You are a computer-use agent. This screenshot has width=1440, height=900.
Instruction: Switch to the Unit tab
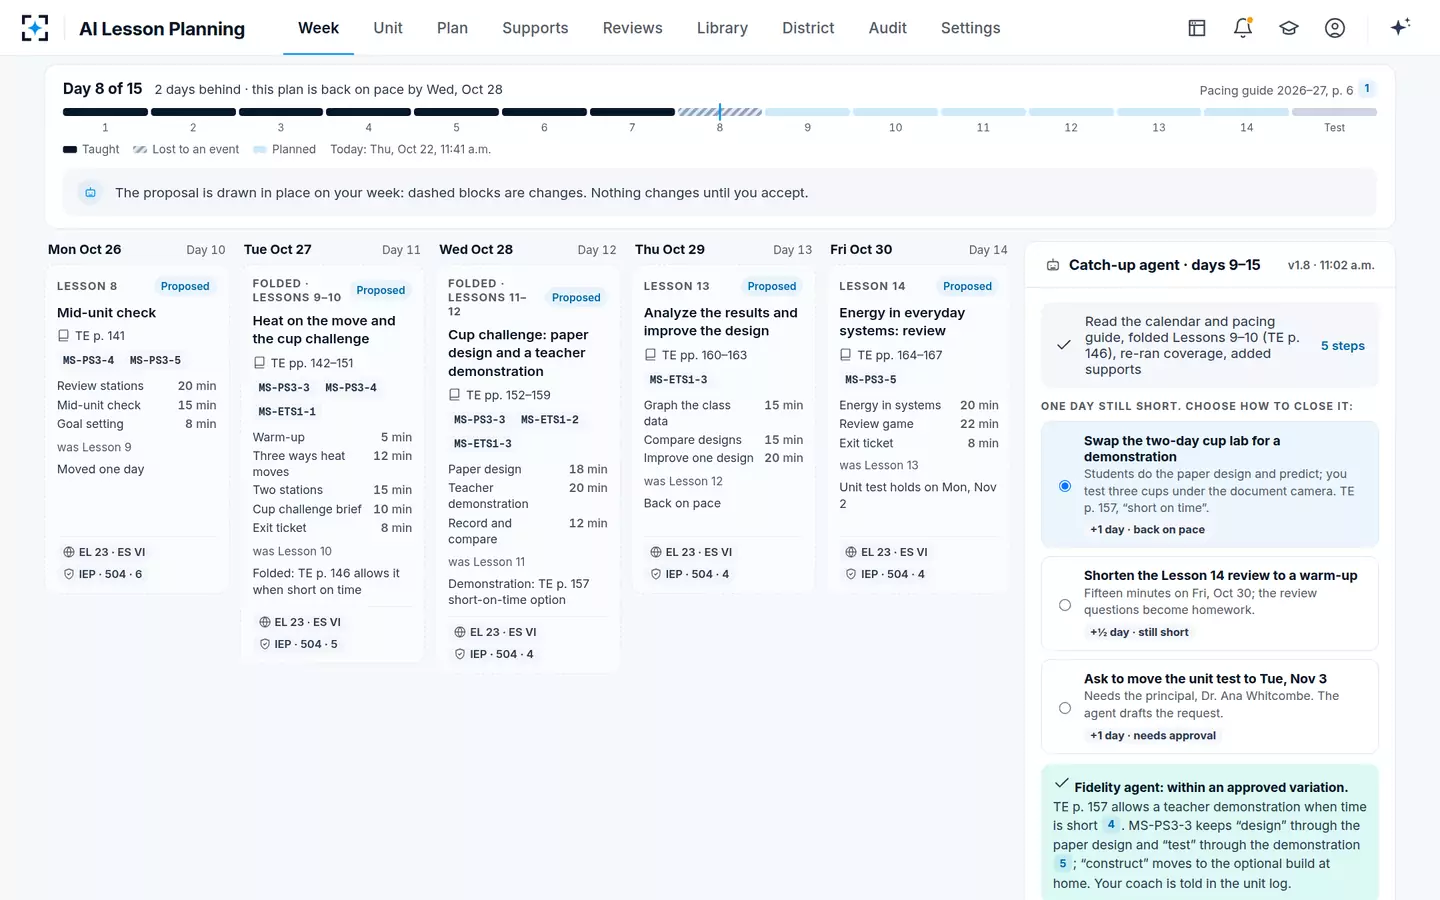click(x=388, y=28)
